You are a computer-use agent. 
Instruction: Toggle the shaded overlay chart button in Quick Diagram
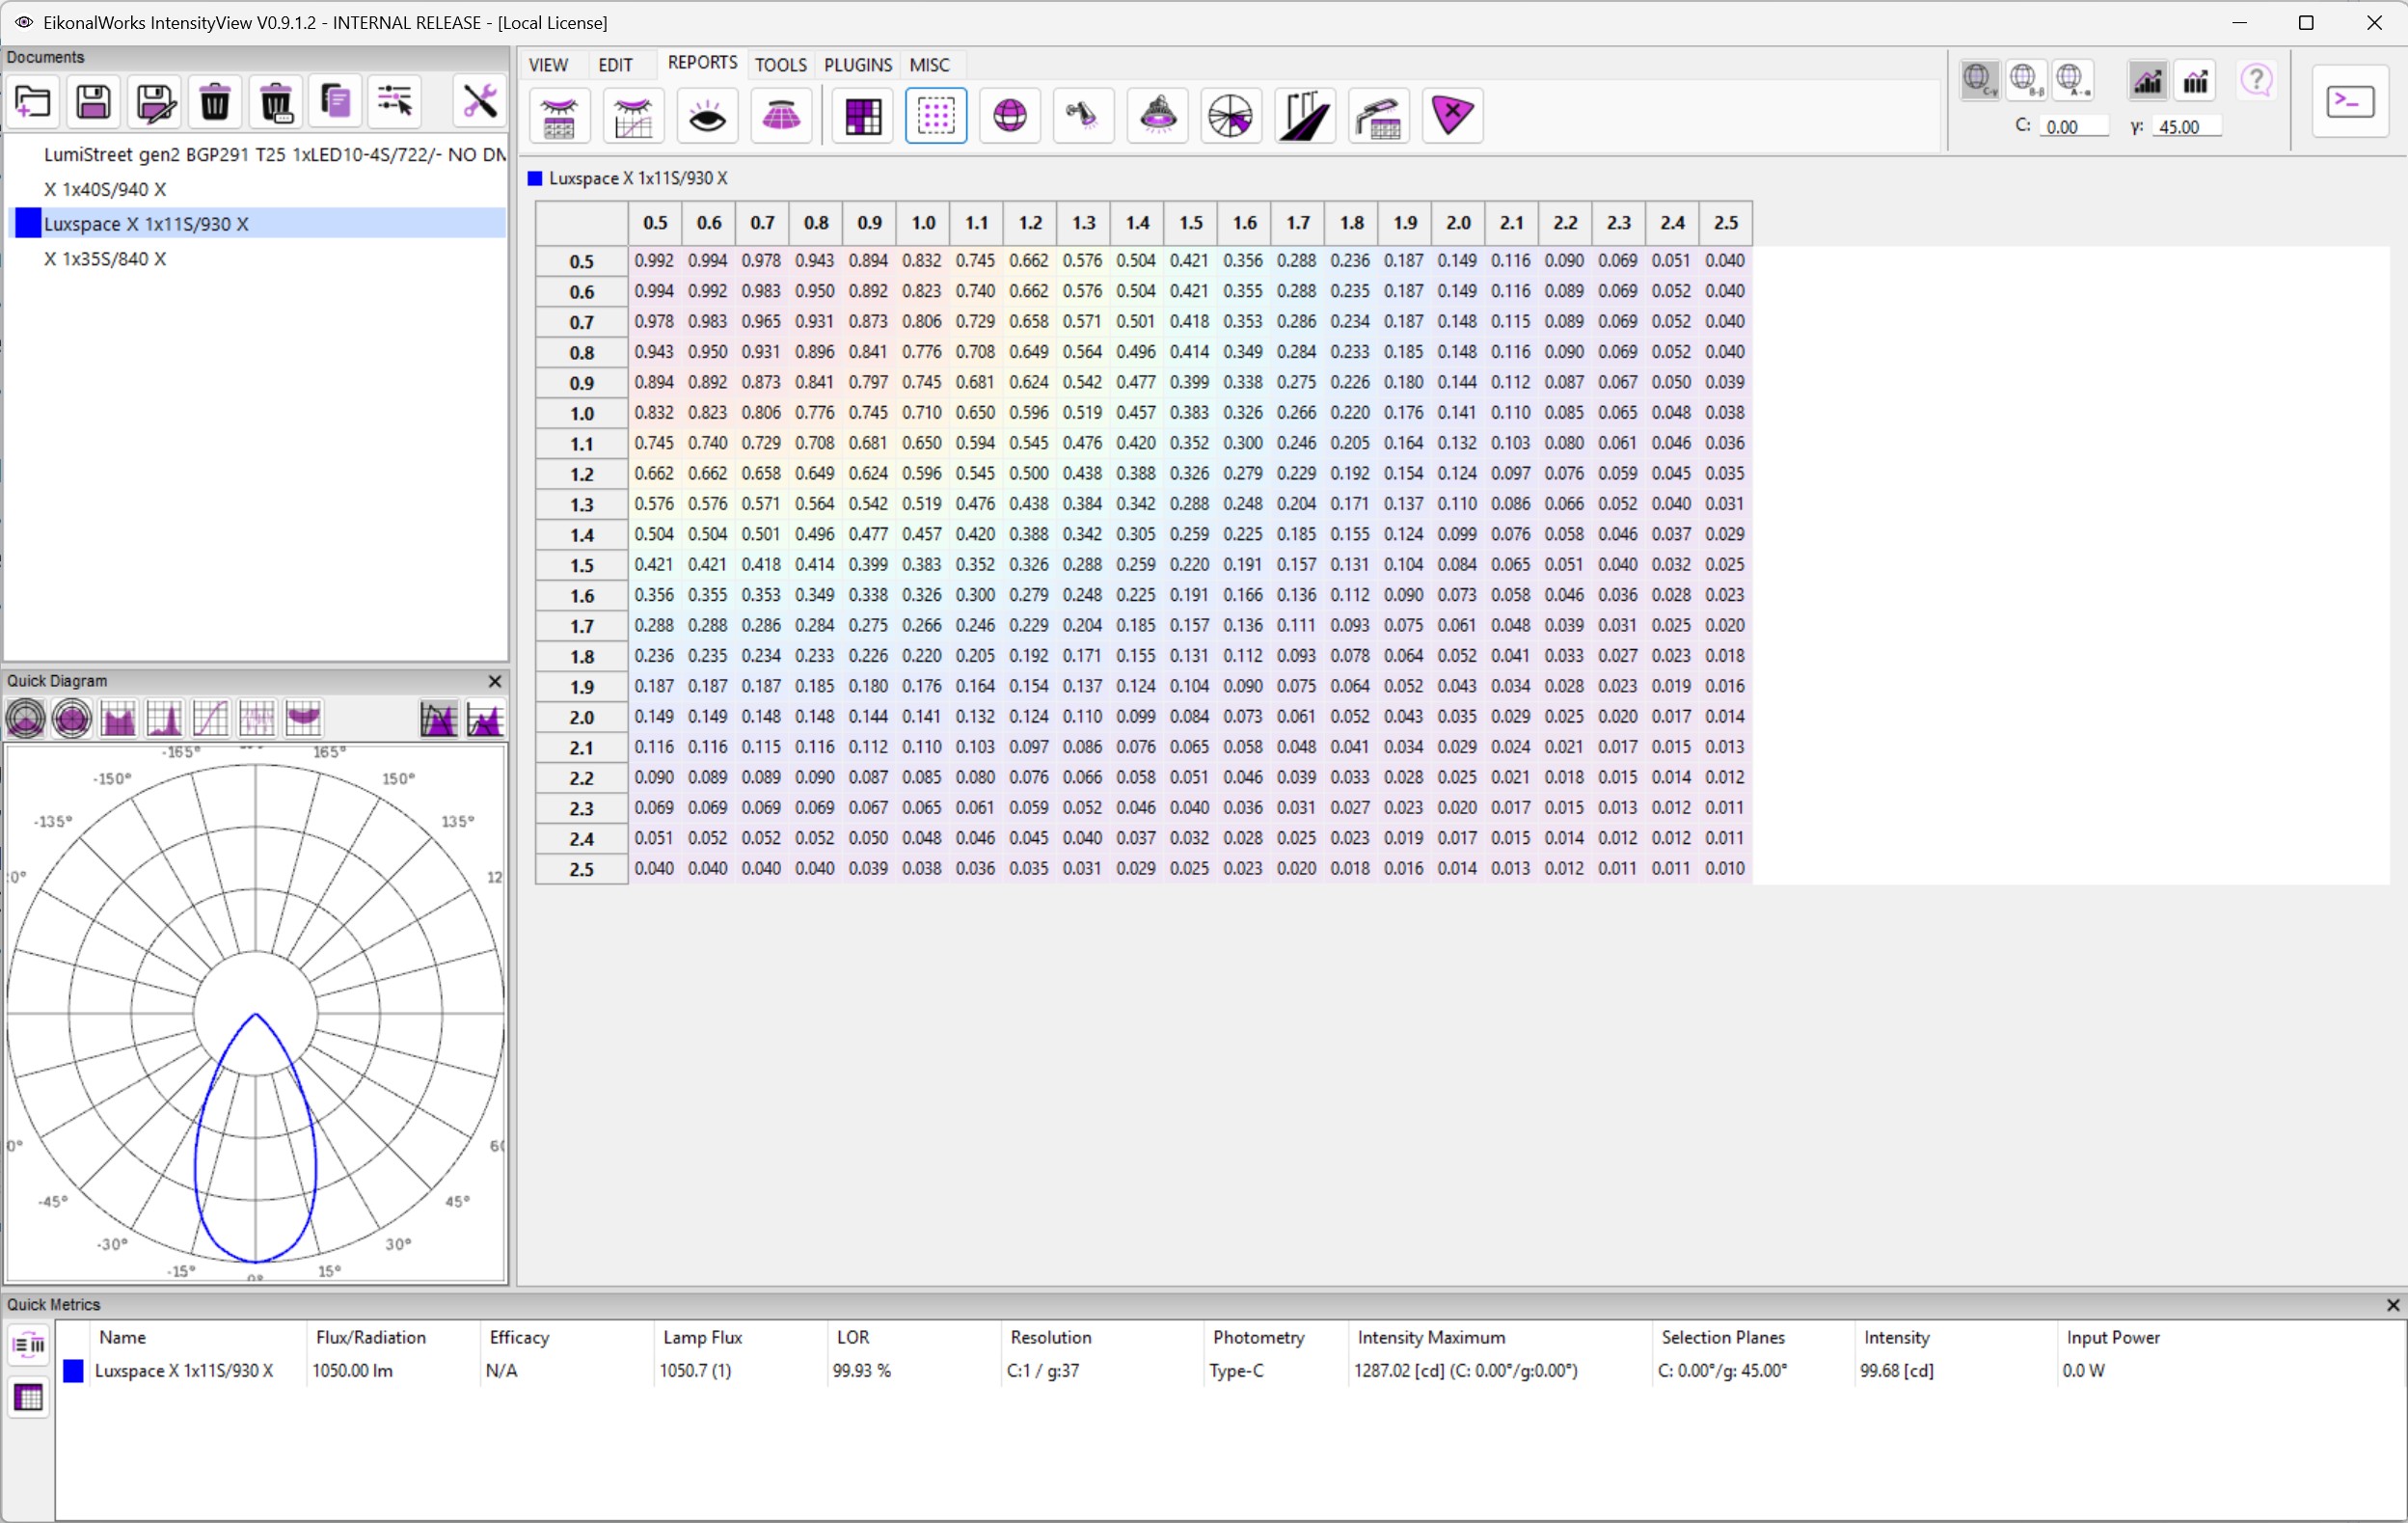439,718
